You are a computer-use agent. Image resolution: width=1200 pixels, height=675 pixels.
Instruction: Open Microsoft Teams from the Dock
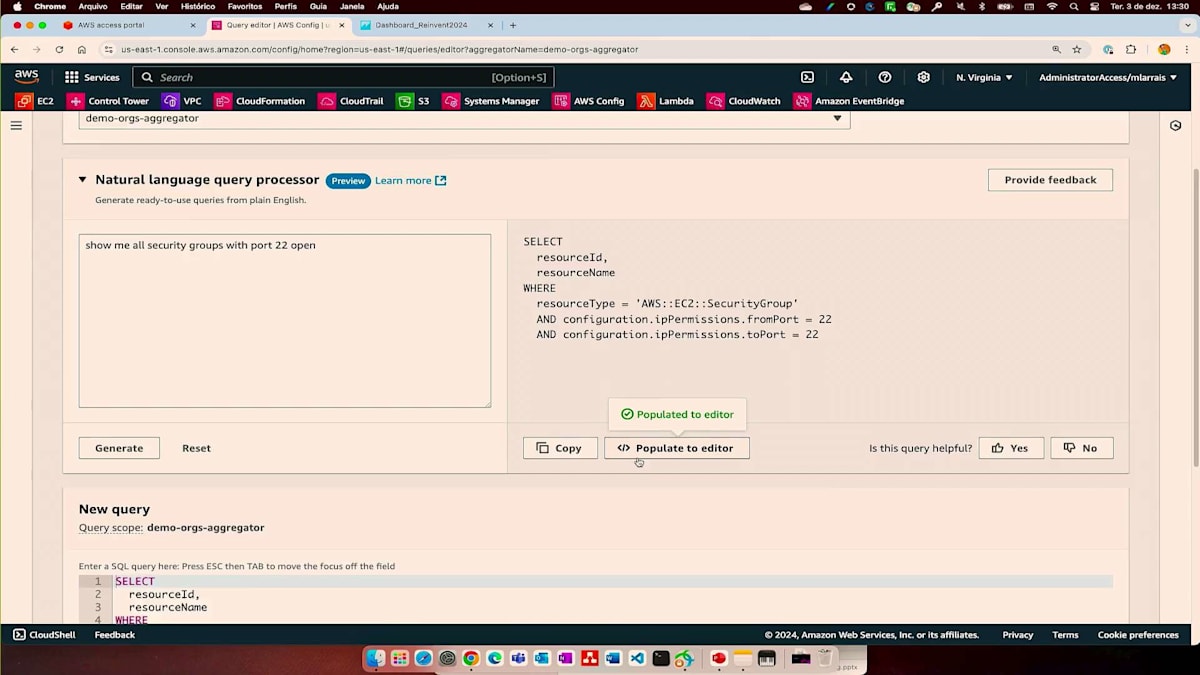(518, 658)
